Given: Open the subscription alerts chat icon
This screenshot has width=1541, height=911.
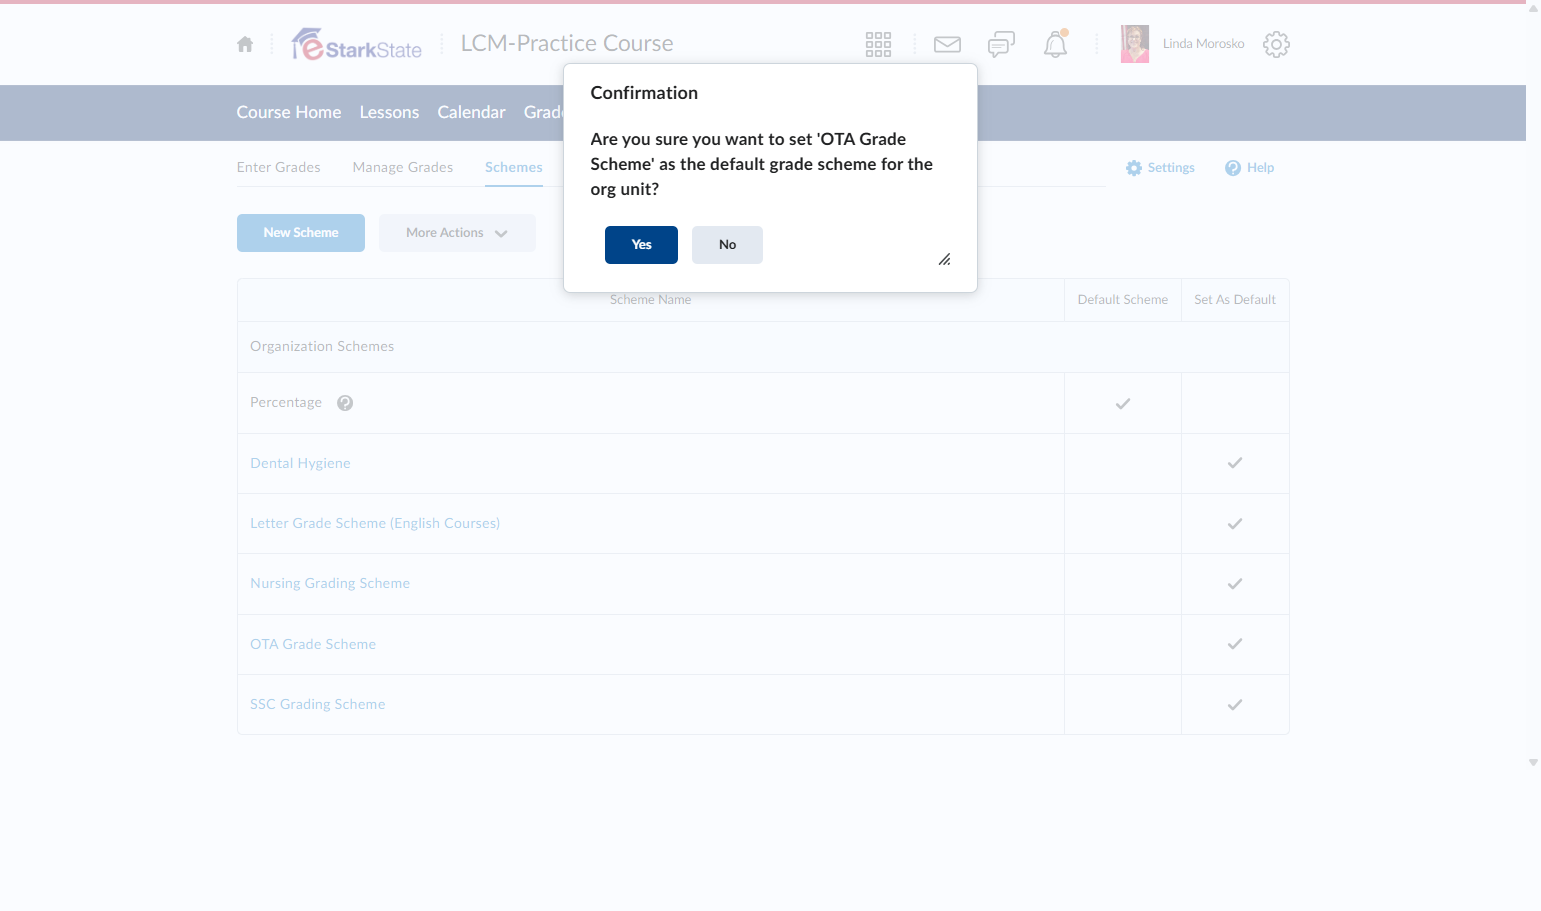Looking at the screenshot, I should pyautogui.click(x=1001, y=44).
